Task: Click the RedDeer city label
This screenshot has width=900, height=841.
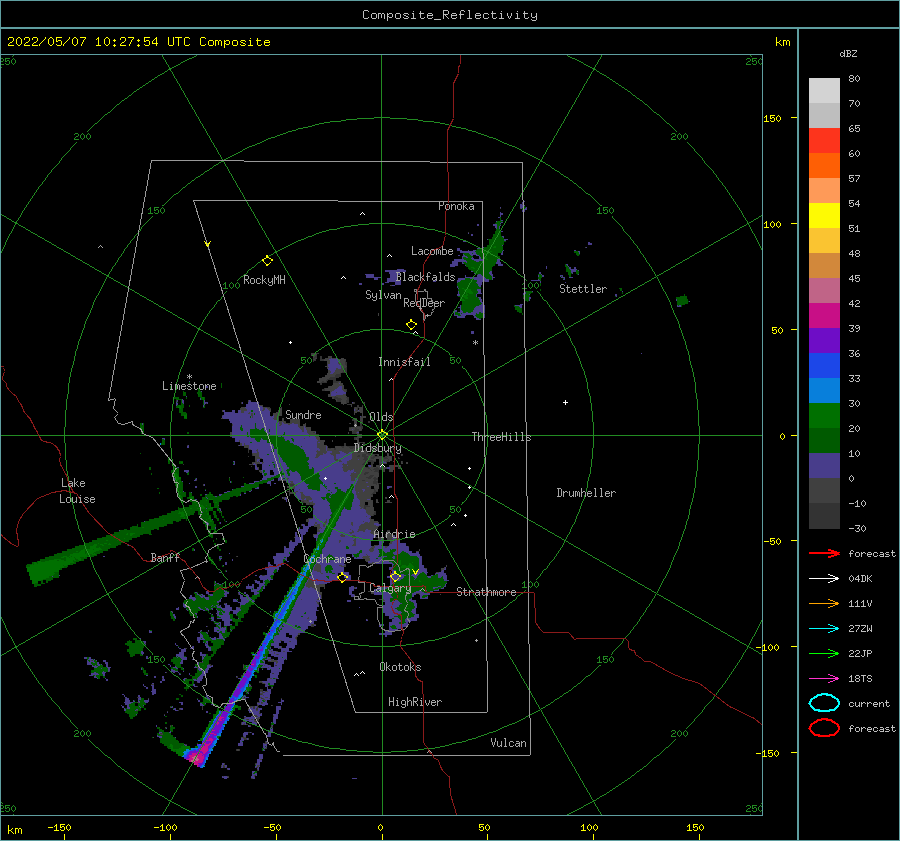Action: [x=424, y=303]
